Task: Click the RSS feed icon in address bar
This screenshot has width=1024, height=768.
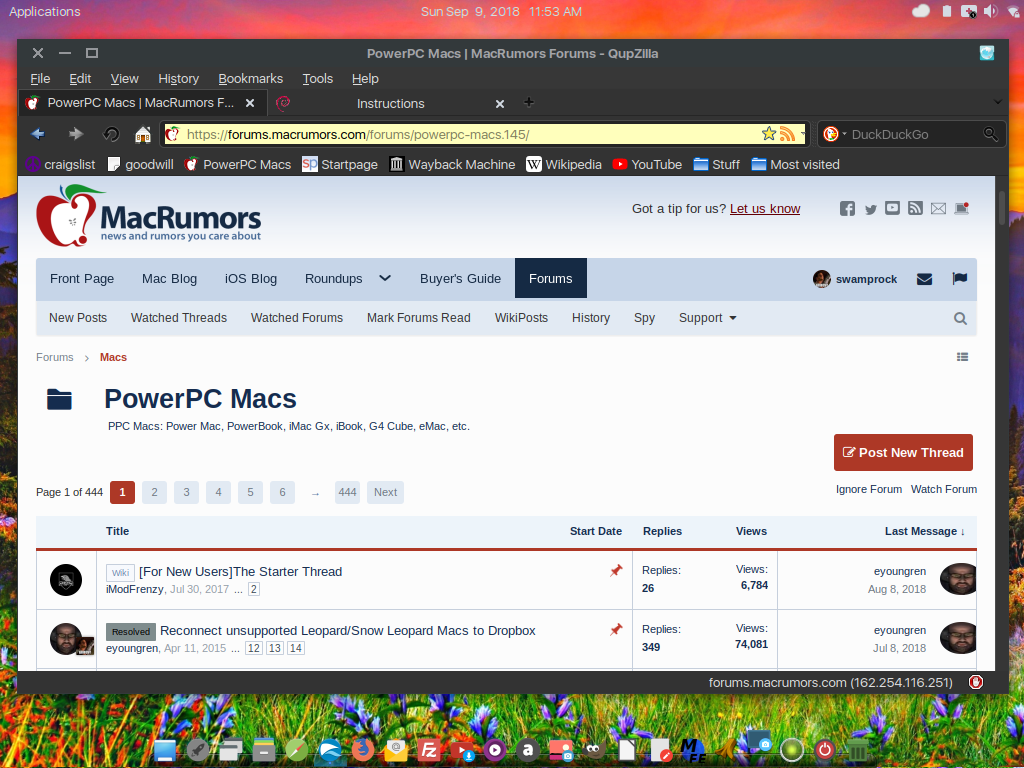Action: click(x=788, y=134)
